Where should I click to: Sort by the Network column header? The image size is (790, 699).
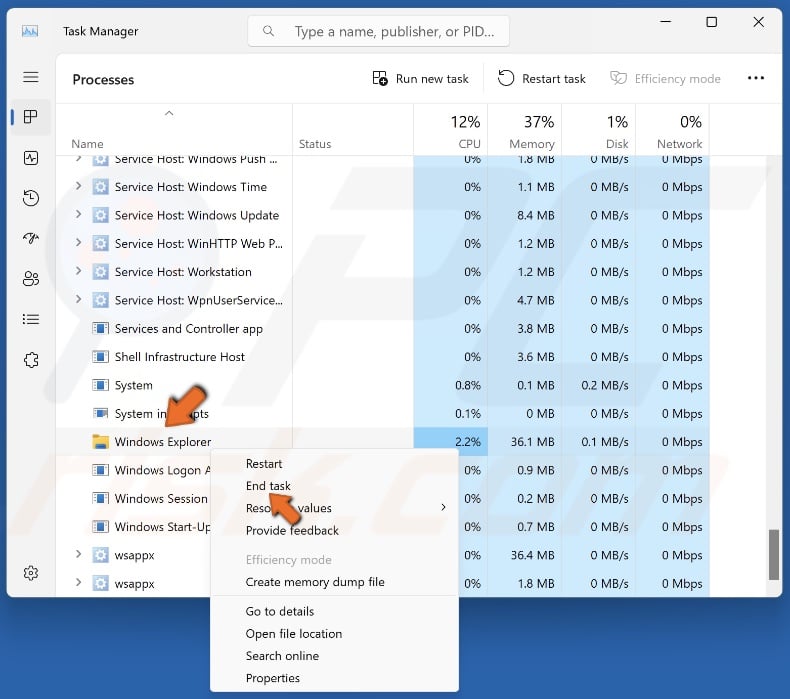[673, 131]
